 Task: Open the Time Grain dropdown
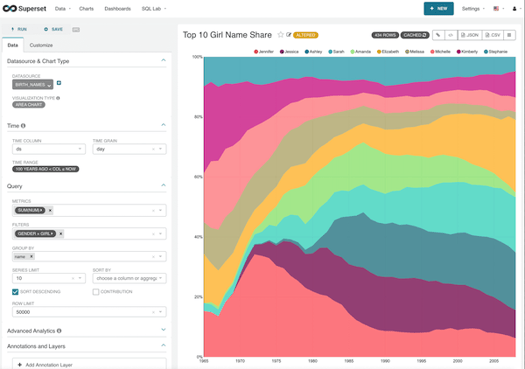[129, 149]
